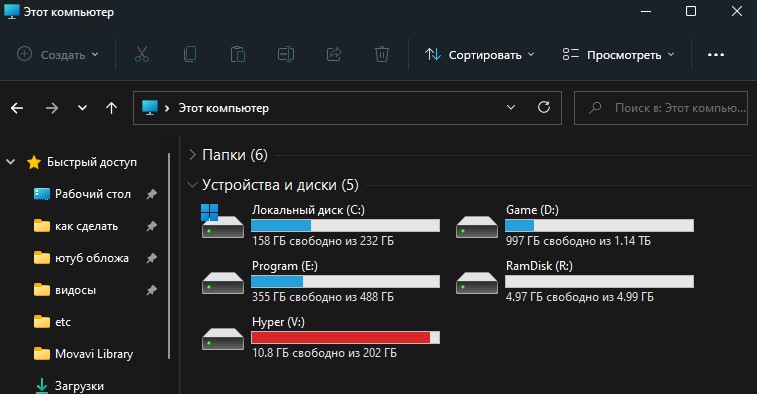757x394 pixels.
Task: Click the Локальный диск (C:) drive name
Action: 308,210
